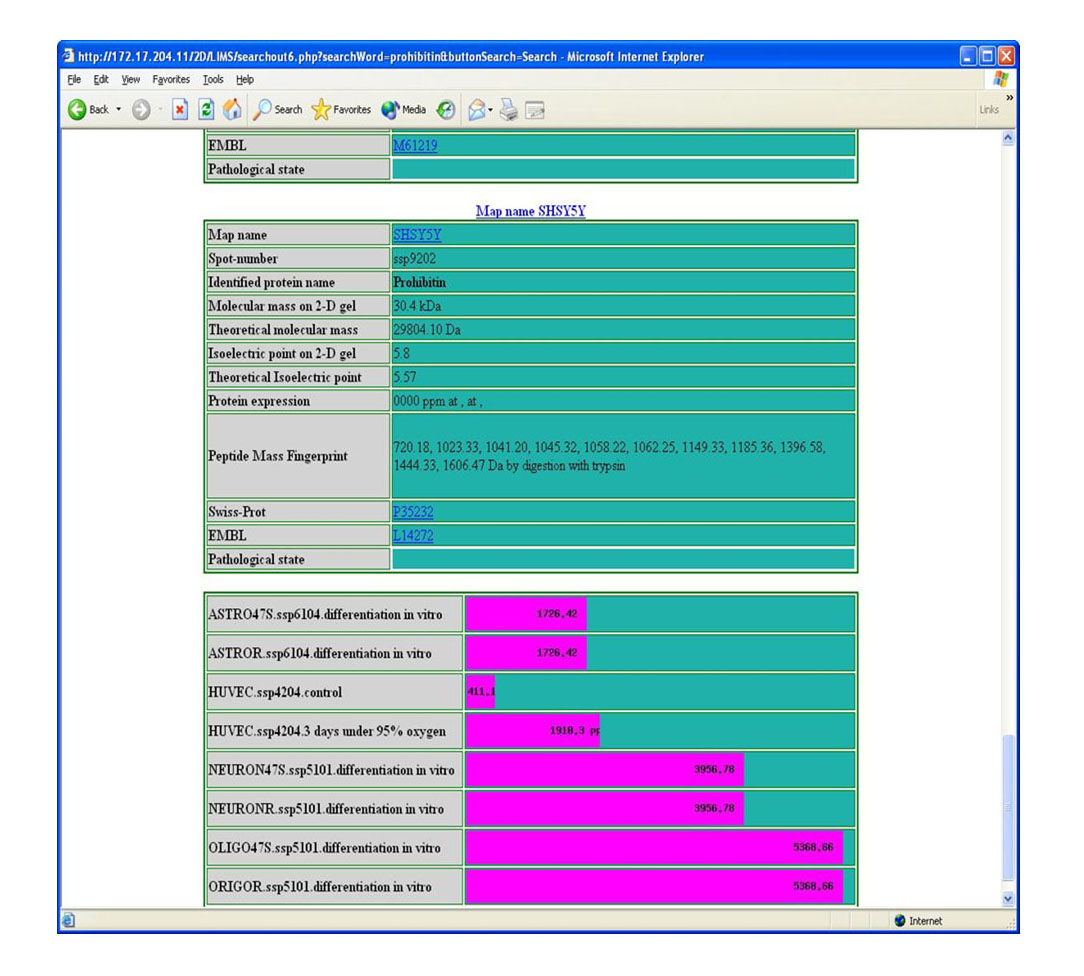Click the Internet zone globe icon
Viewport: 1084px width, 976px height.
click(899, 921)
